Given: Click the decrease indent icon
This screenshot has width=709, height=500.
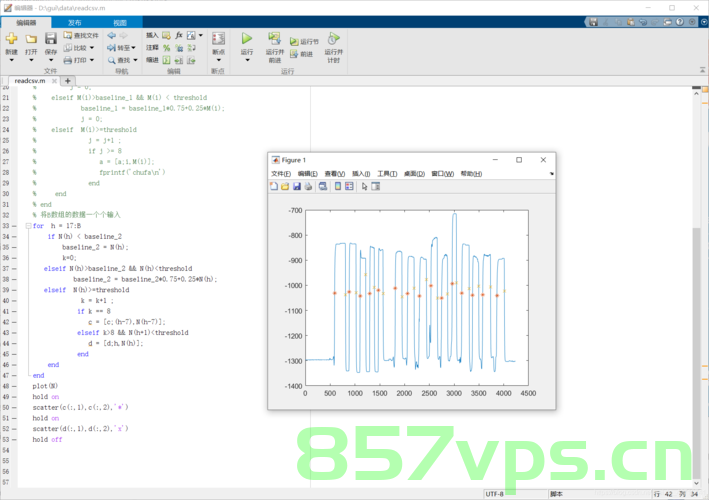Looking at the screenshot, I should [x=191, y=60].
